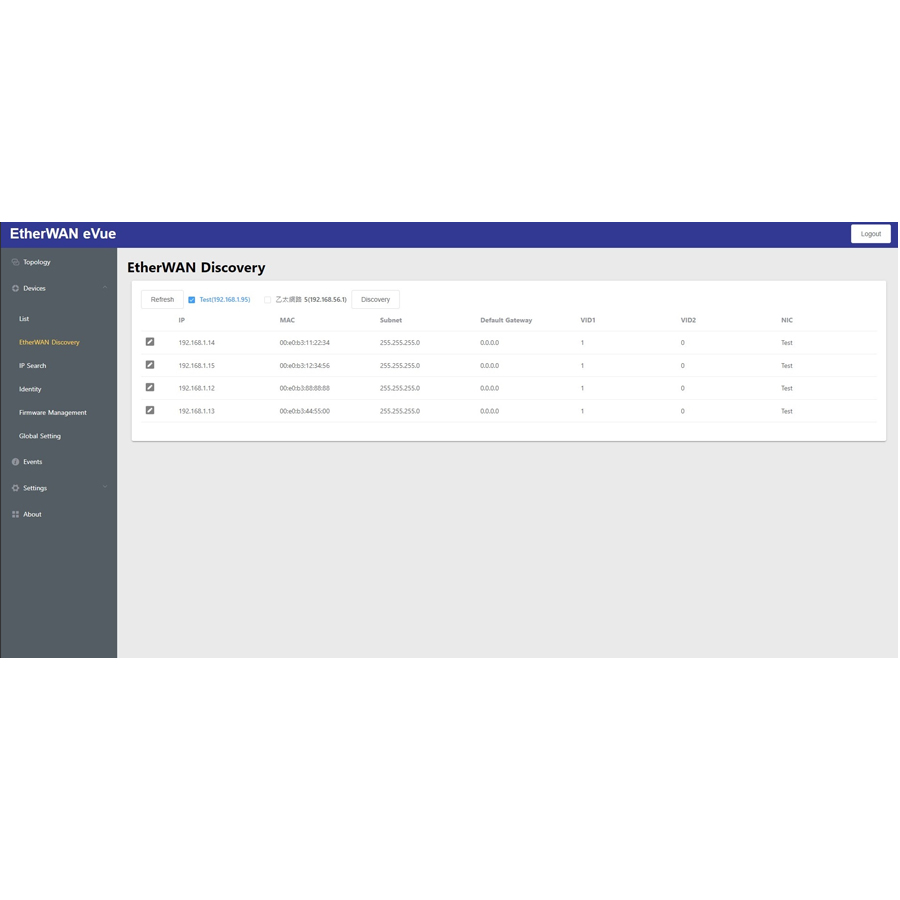Click the edit icon for 192.168.1.14
This screenshot has height=900, width=900.
150,342
